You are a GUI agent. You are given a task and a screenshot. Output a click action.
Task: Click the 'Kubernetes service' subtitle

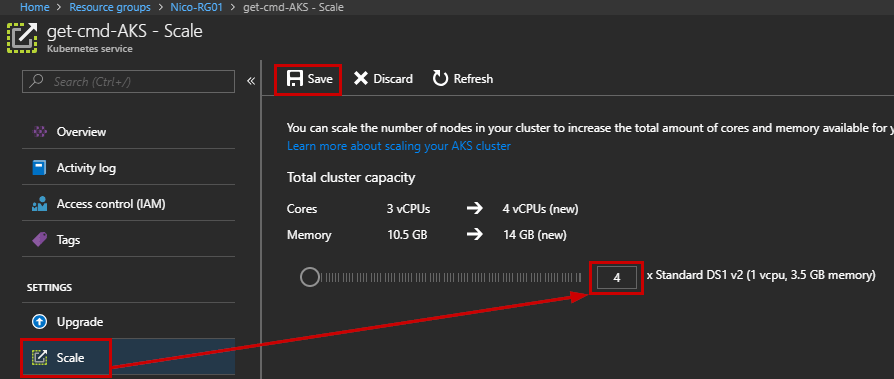pyautogui.click(x=90, y=49)
